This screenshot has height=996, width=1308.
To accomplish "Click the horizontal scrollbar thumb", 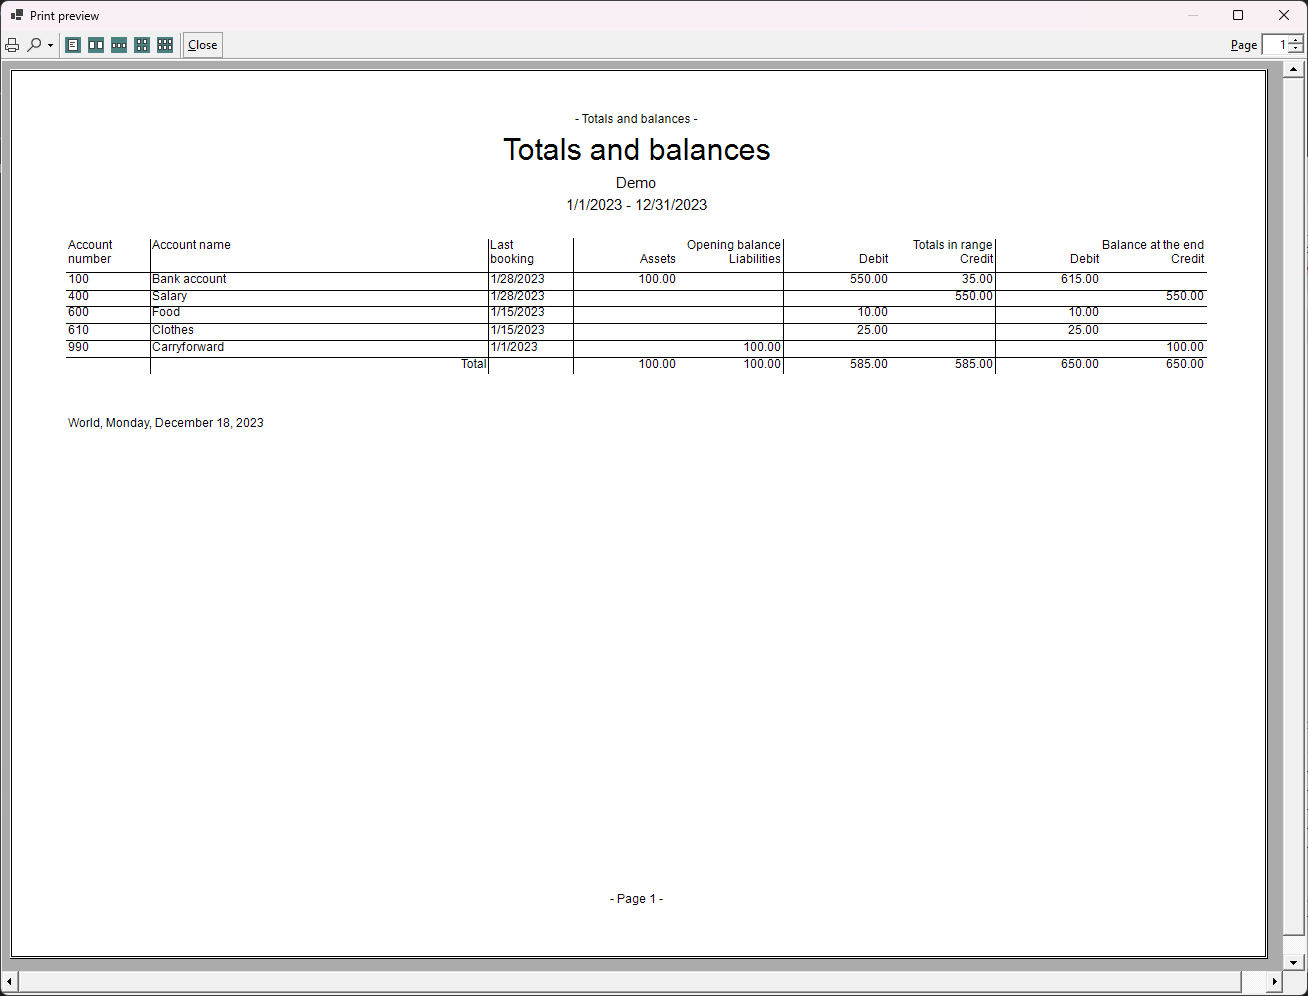I will click(630, 982).
